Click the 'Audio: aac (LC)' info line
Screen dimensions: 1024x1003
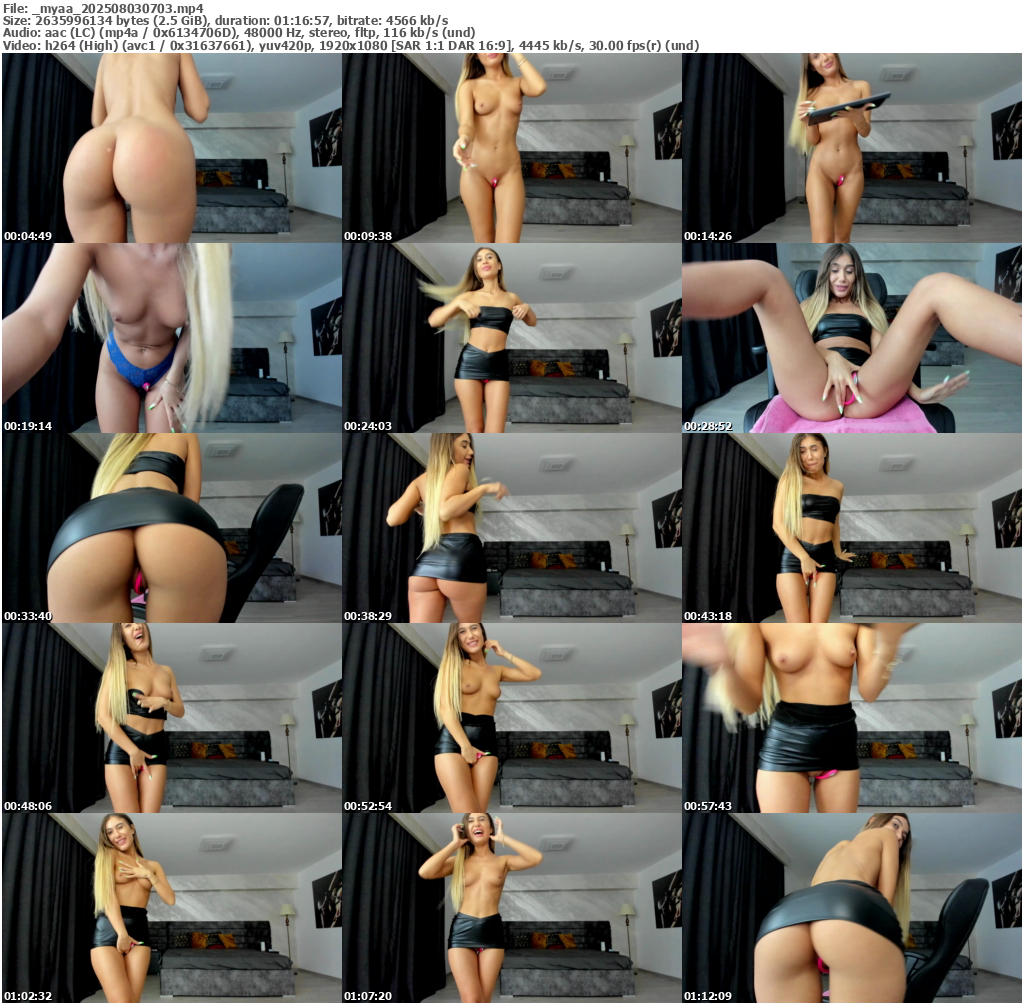click(x=239, y=33)
